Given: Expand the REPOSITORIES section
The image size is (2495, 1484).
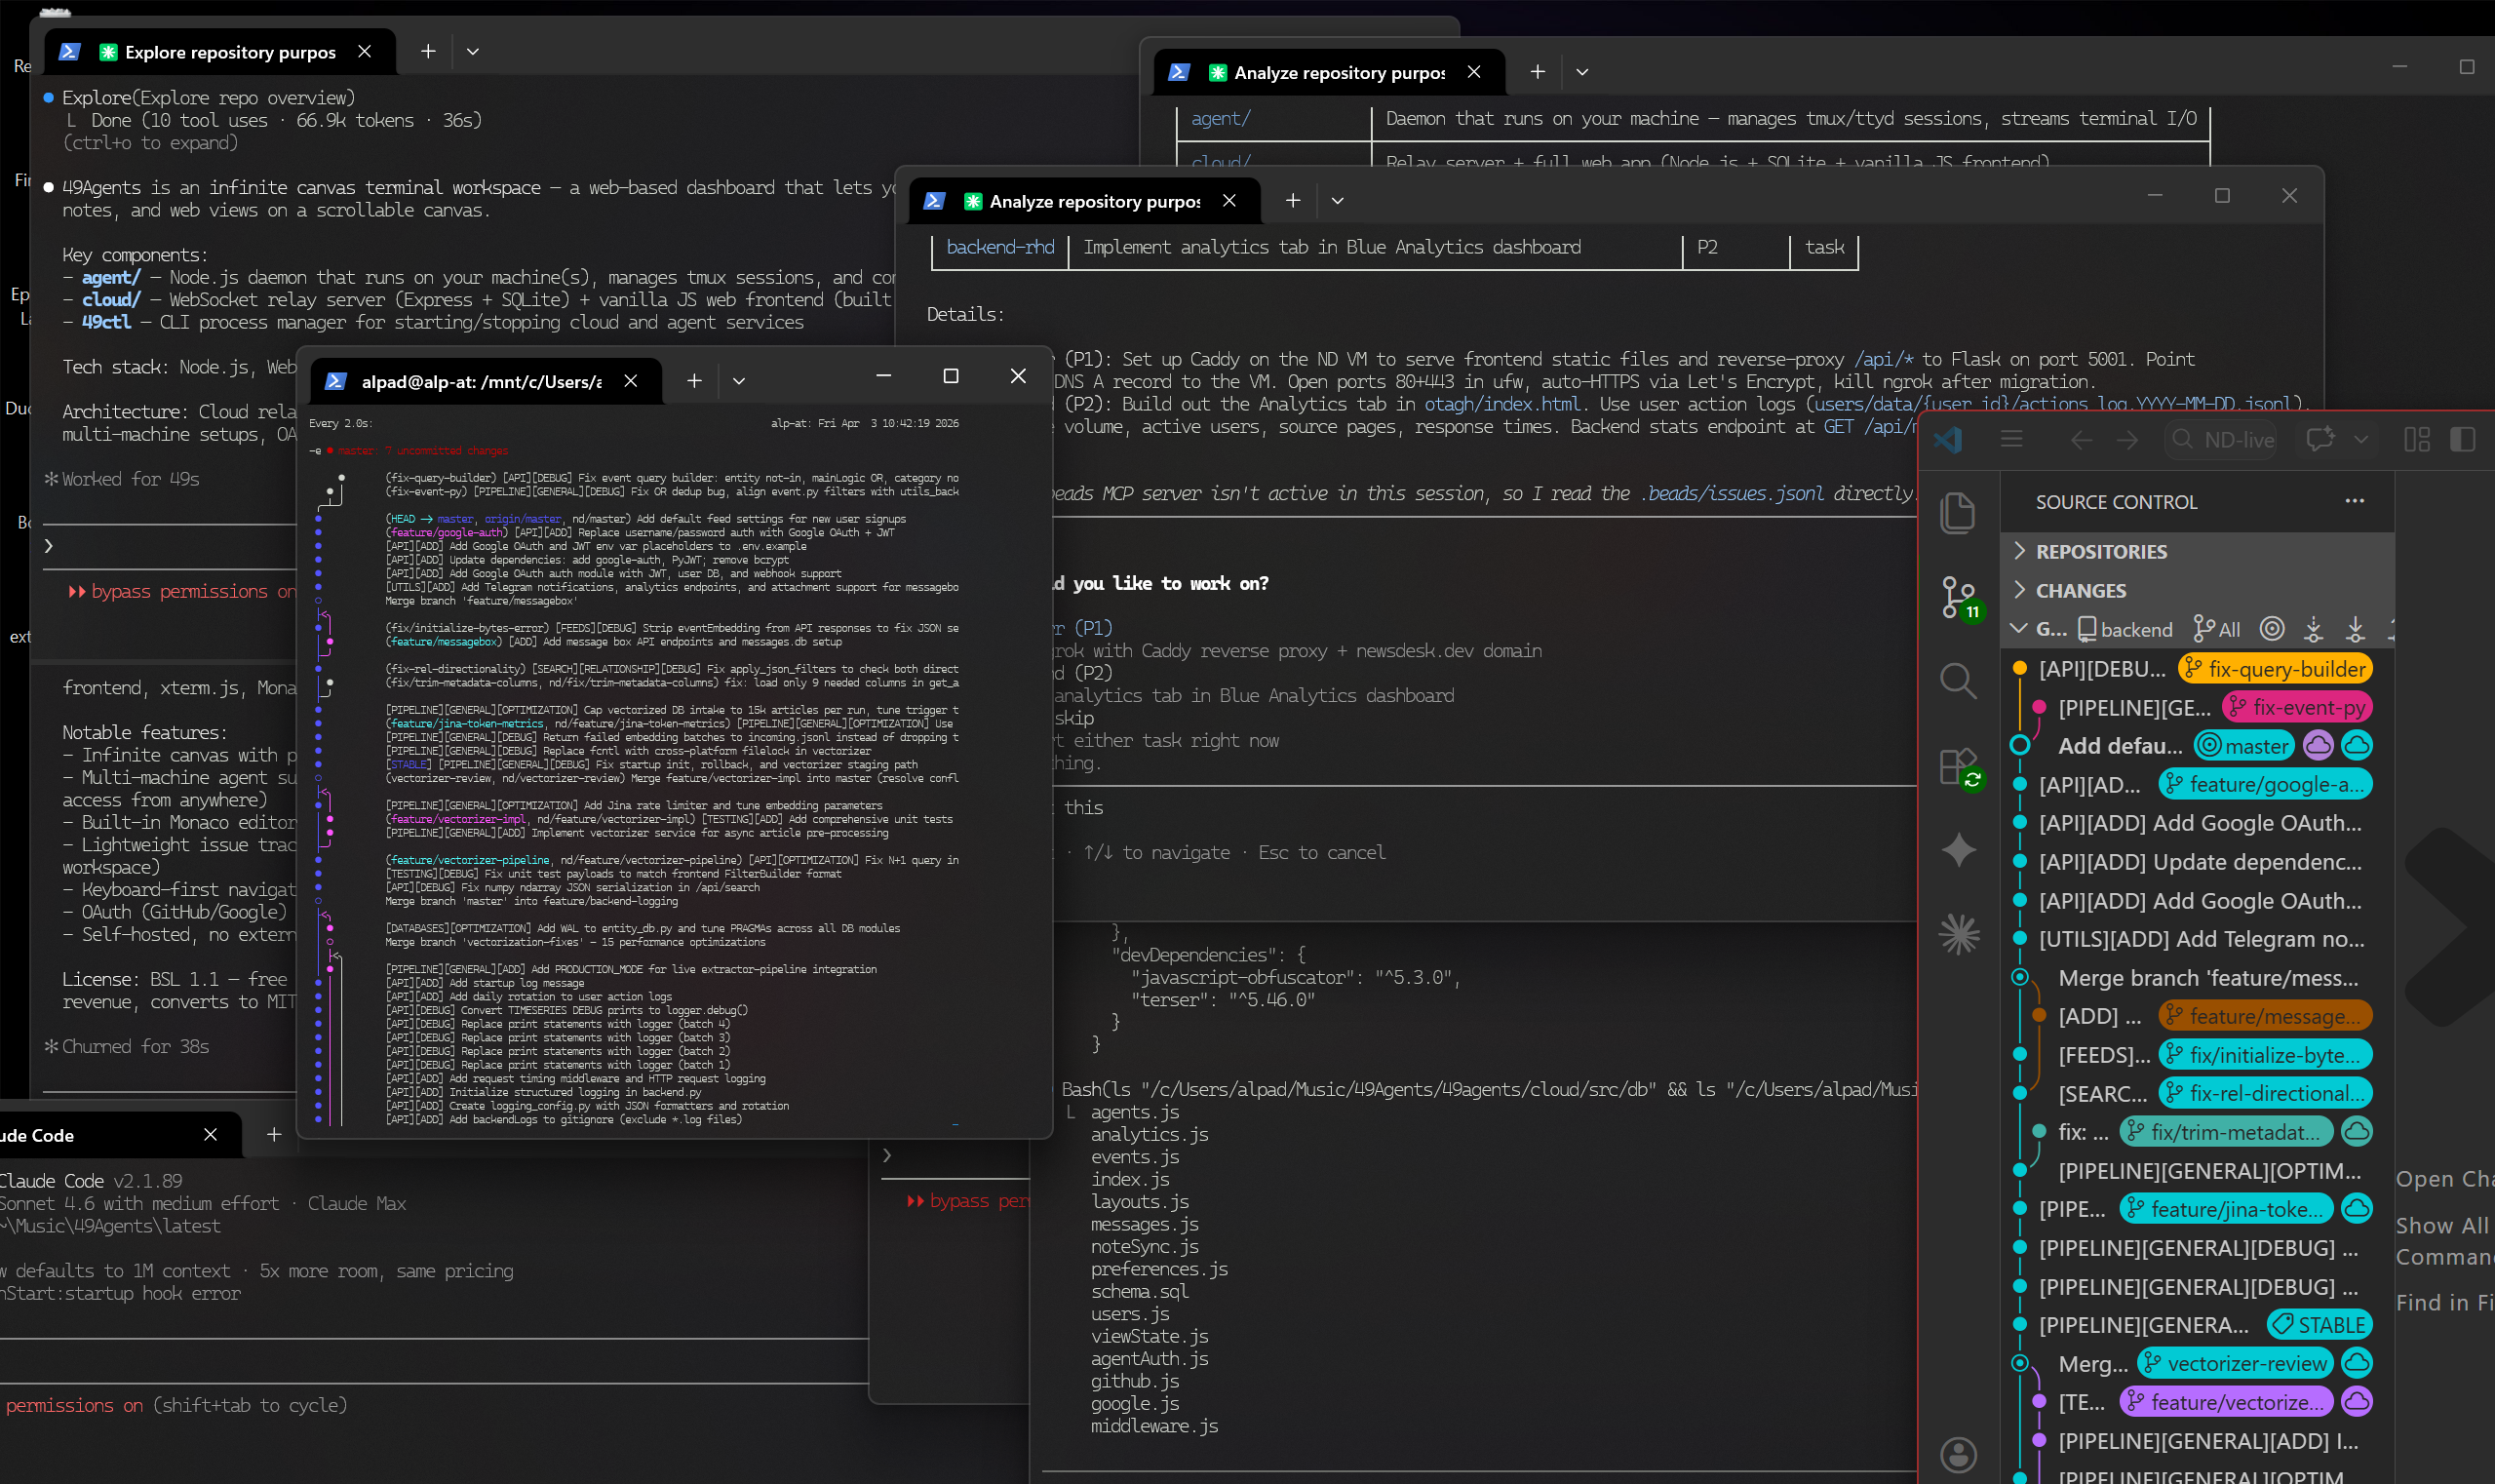Looking at the screenshot, I should click(x=2100, y=552).
